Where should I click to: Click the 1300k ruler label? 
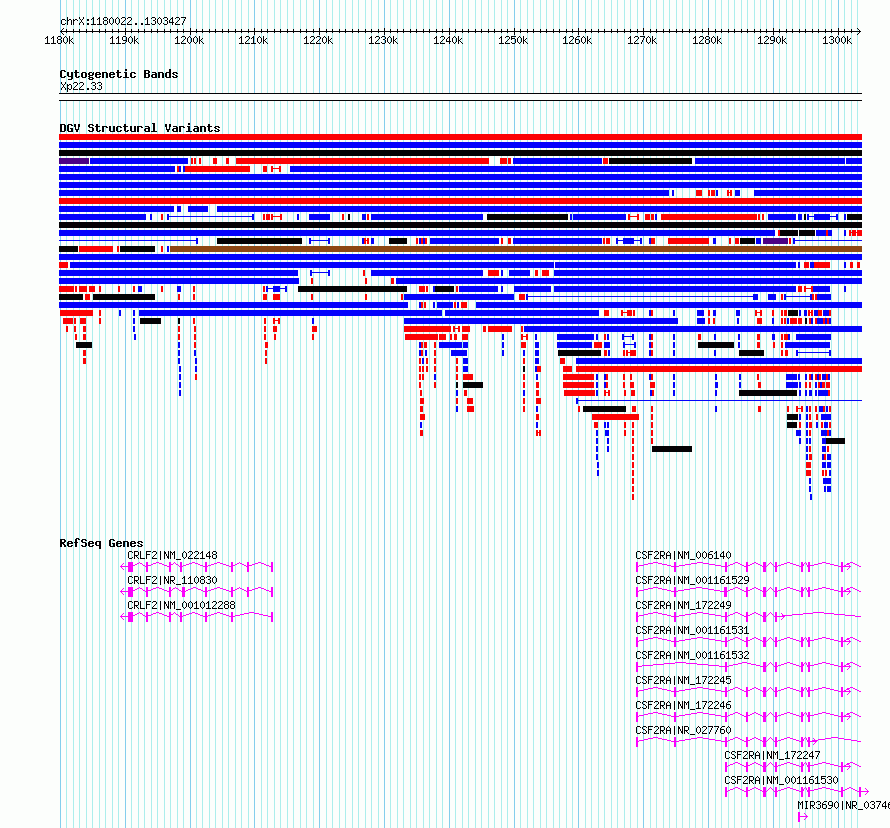pyautogui.click(x=837, y=40)
